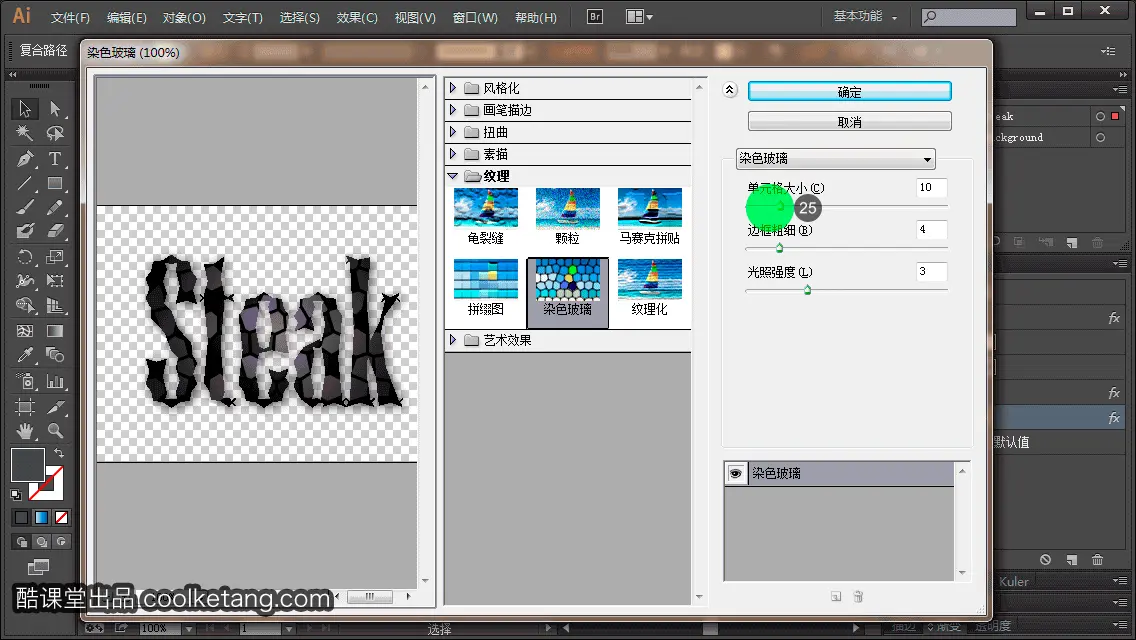Enable Draw Normal mode button
This screenshot has width=1136, height=640.
coord(22,541)
